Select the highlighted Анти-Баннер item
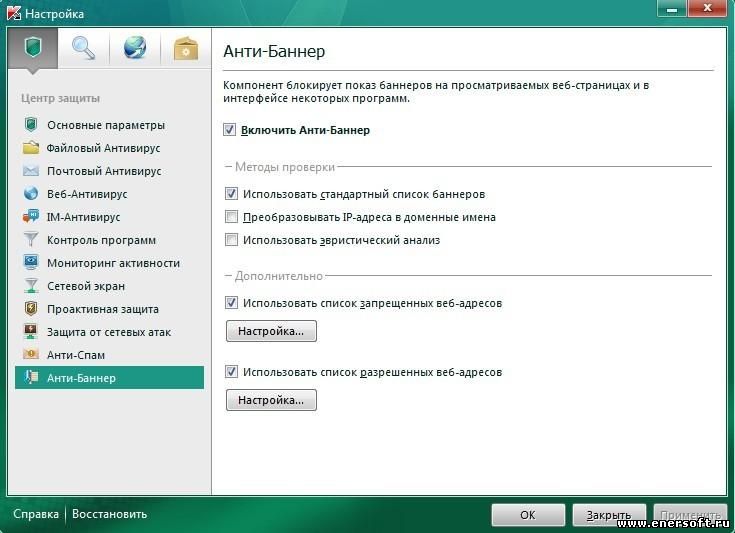Viewport: 735px width, 533px height. pyautogui.click(x=109, y=378)
